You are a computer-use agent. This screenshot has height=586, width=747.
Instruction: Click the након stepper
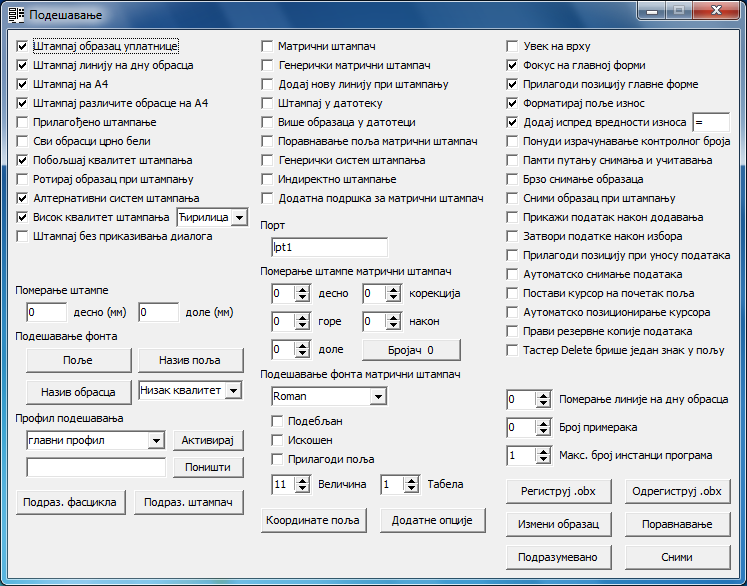coord(382,322)
